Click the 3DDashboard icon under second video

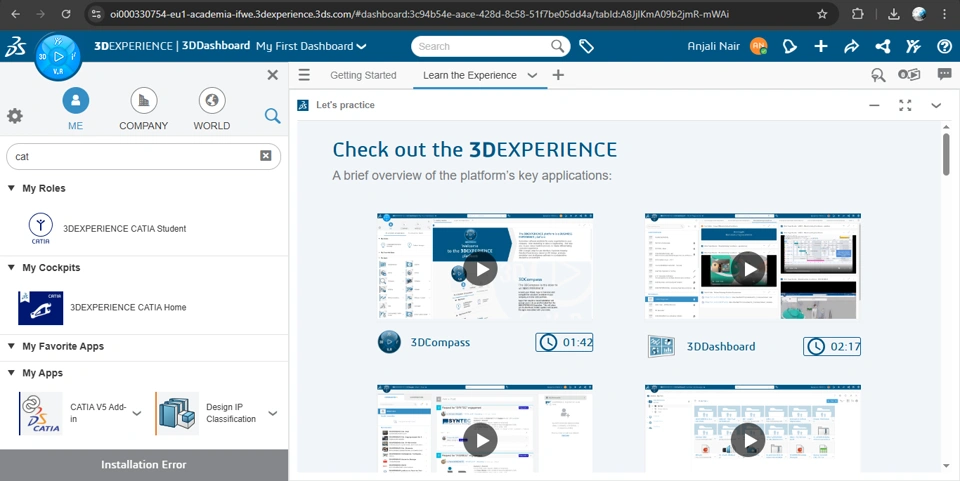(661, 346)
